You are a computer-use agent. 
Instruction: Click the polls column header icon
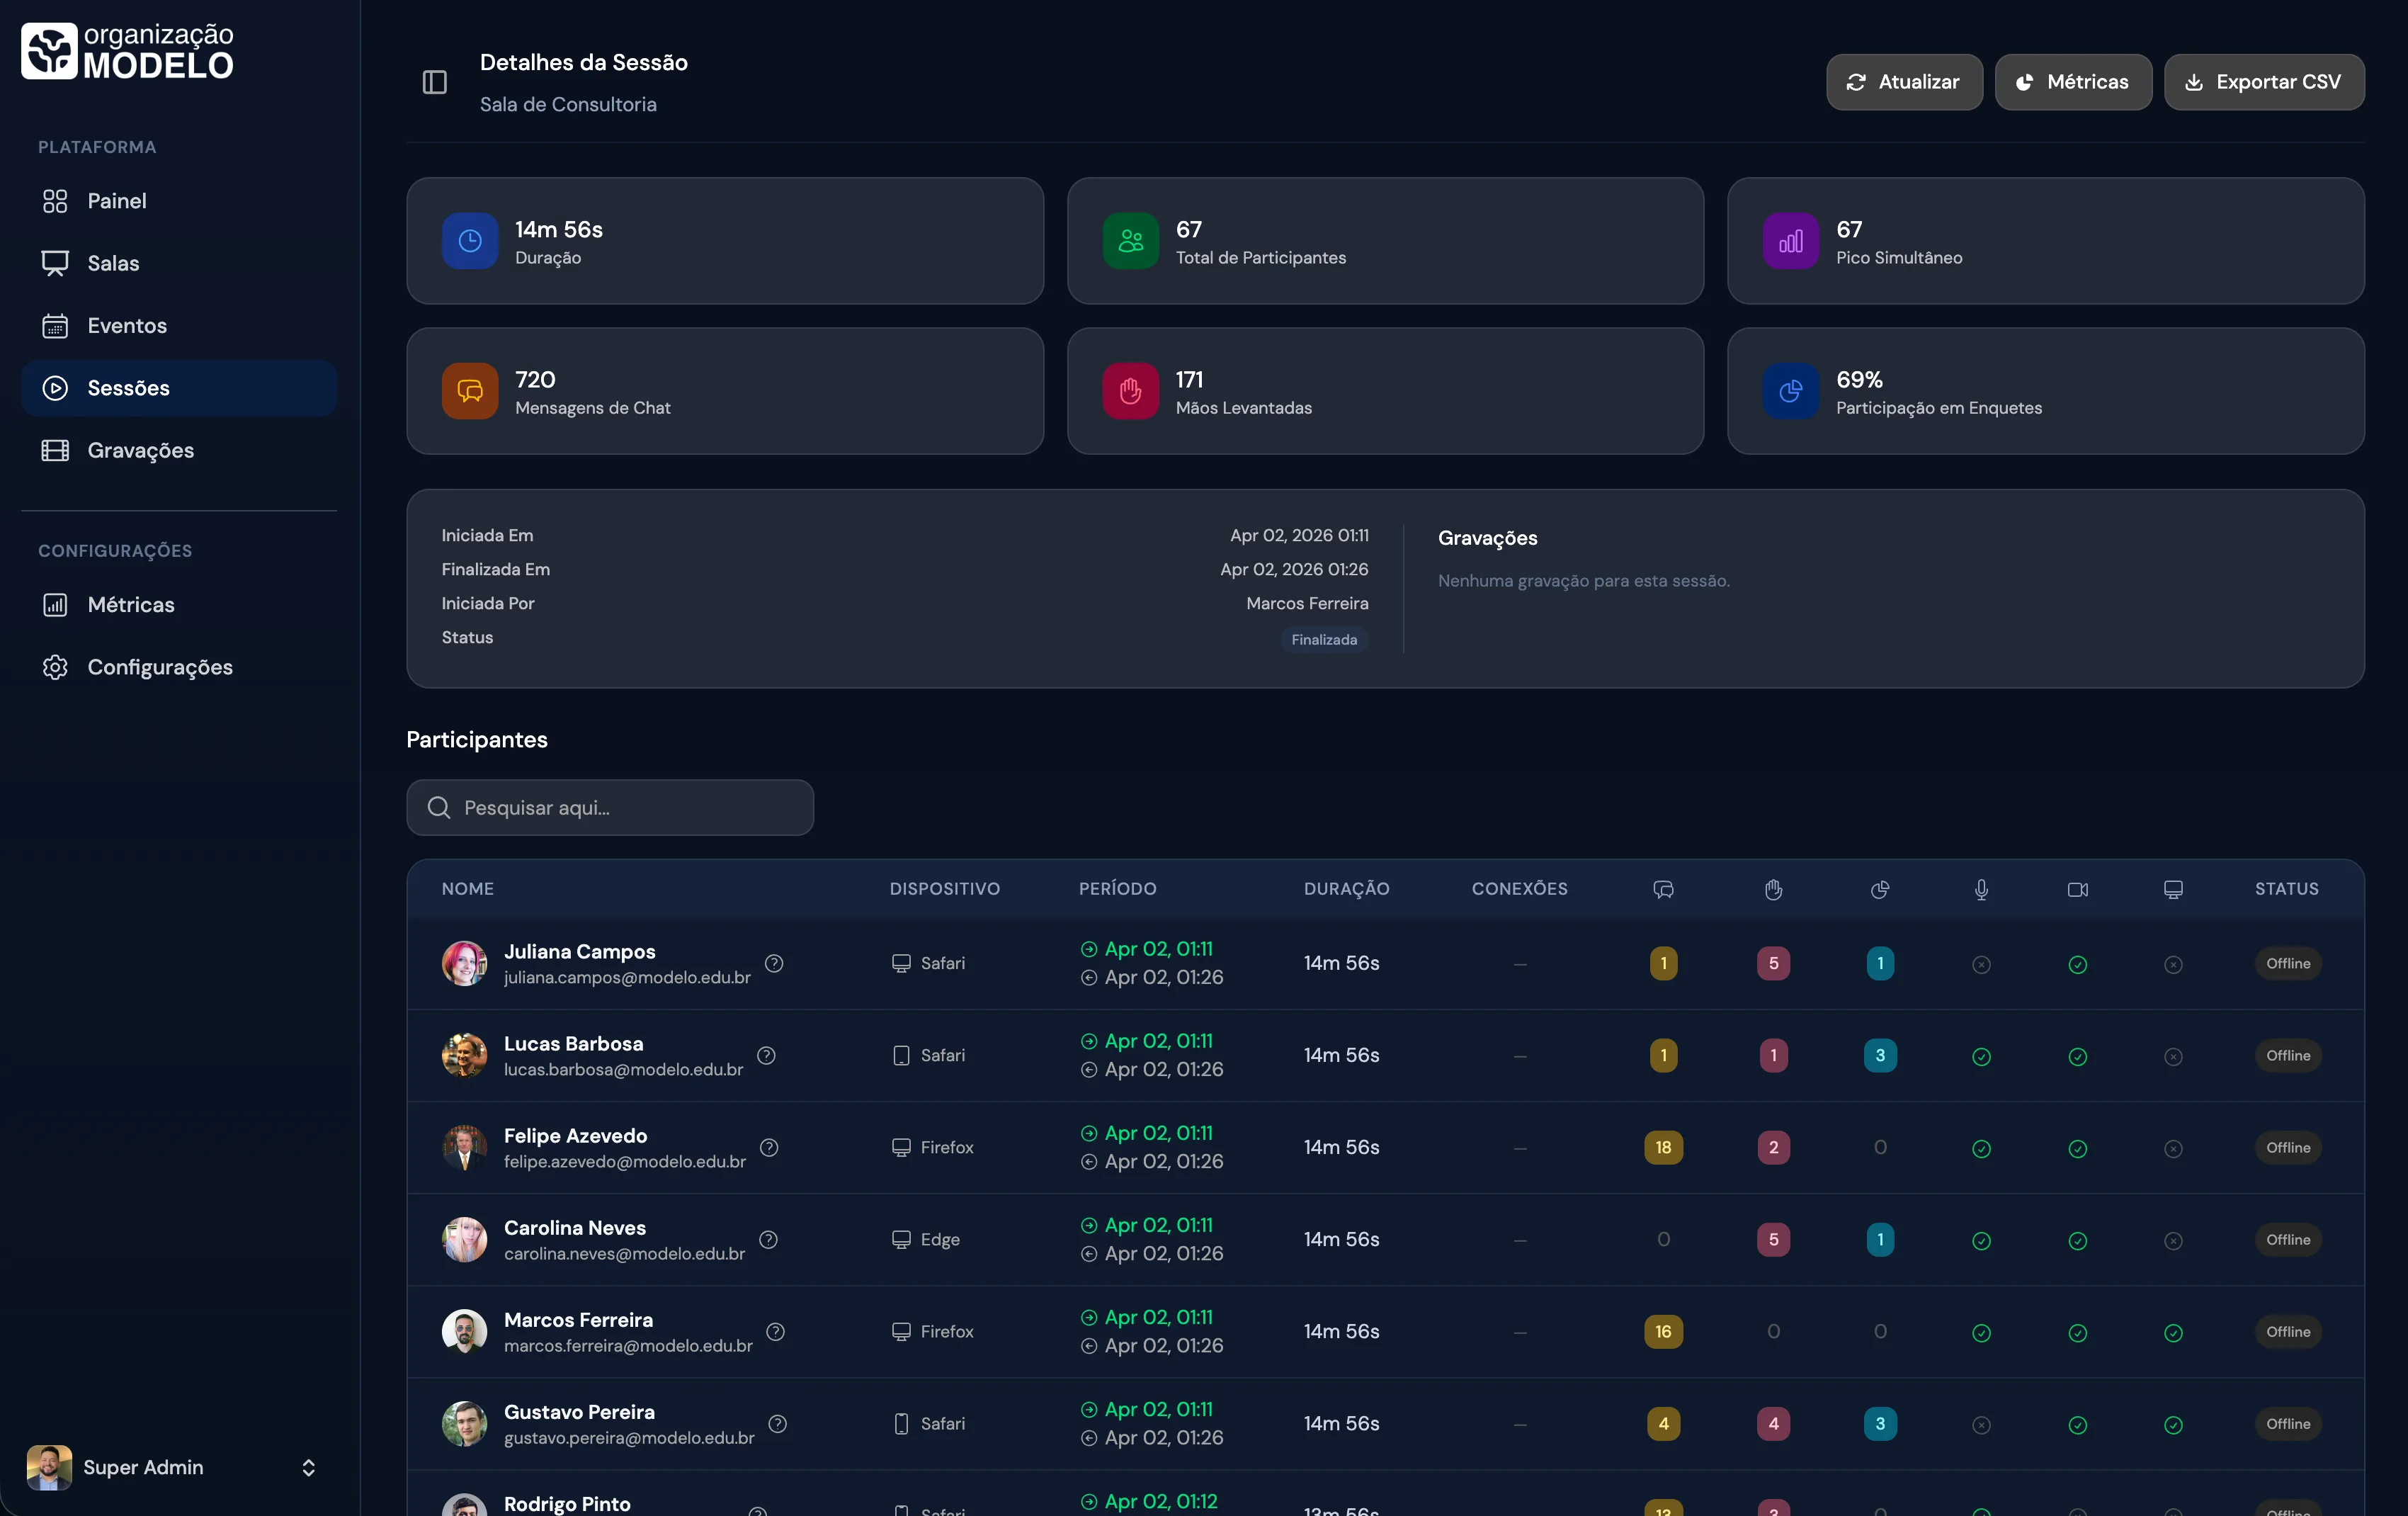pos(1880,889)
